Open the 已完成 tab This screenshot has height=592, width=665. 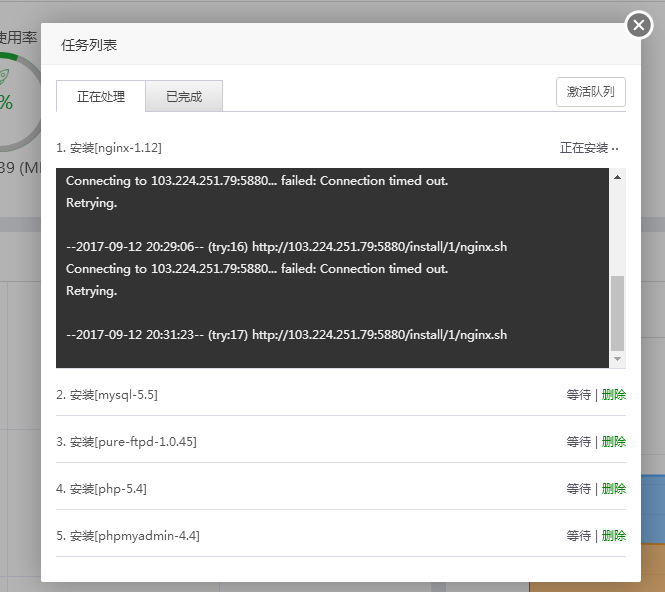pos(184,96)
